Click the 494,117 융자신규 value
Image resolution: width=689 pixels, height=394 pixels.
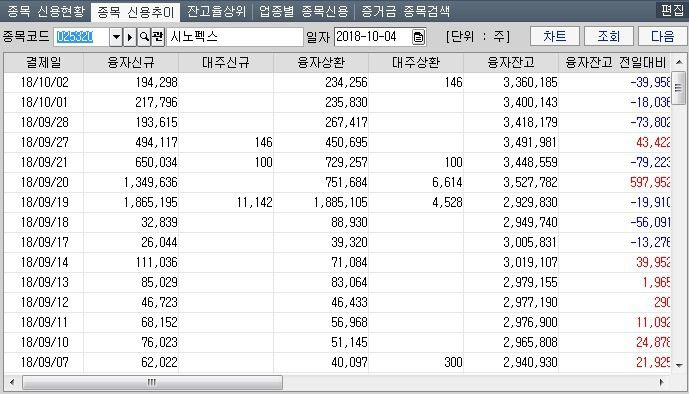156,142
